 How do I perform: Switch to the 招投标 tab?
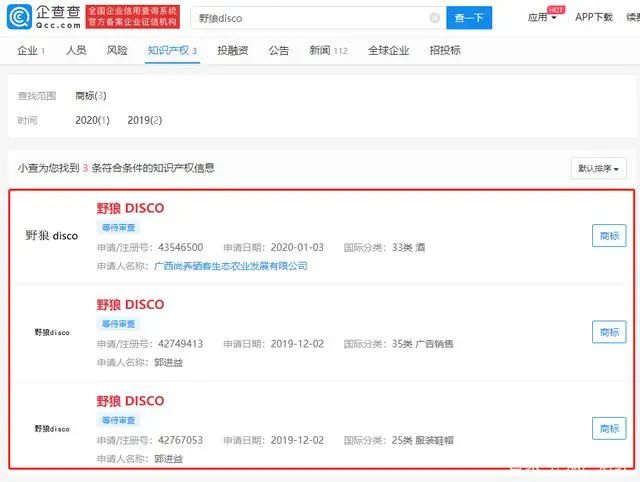pos(445,50)
